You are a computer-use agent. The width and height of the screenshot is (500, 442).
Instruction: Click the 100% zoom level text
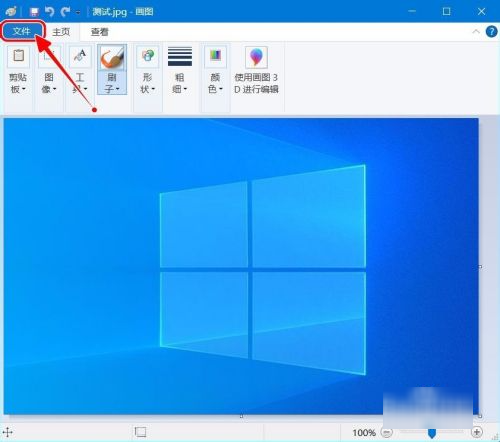click(364, 433)
